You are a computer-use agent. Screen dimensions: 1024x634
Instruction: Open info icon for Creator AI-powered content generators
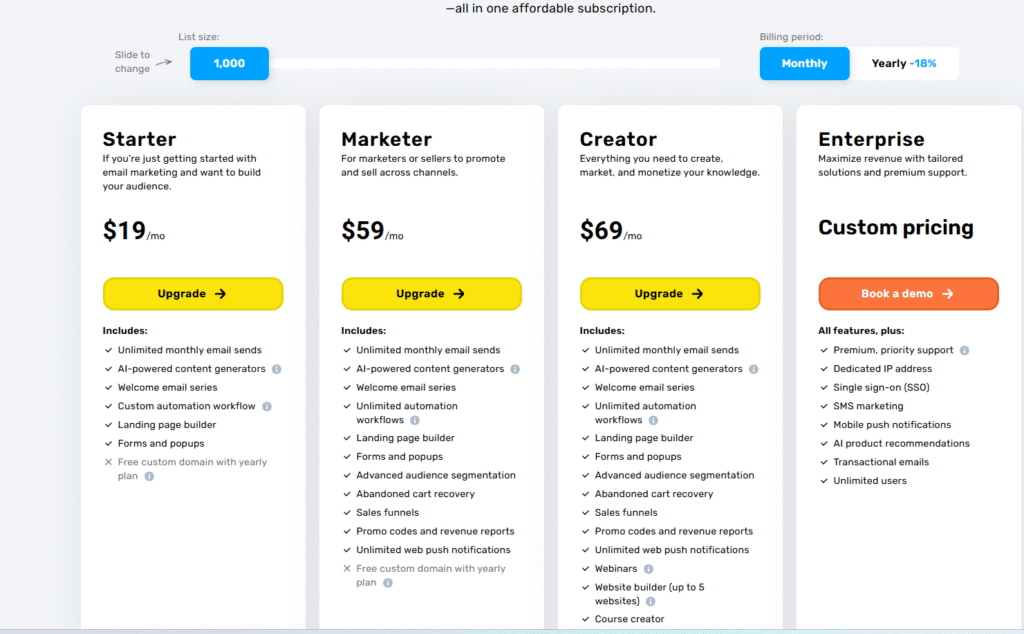[754, 369]
